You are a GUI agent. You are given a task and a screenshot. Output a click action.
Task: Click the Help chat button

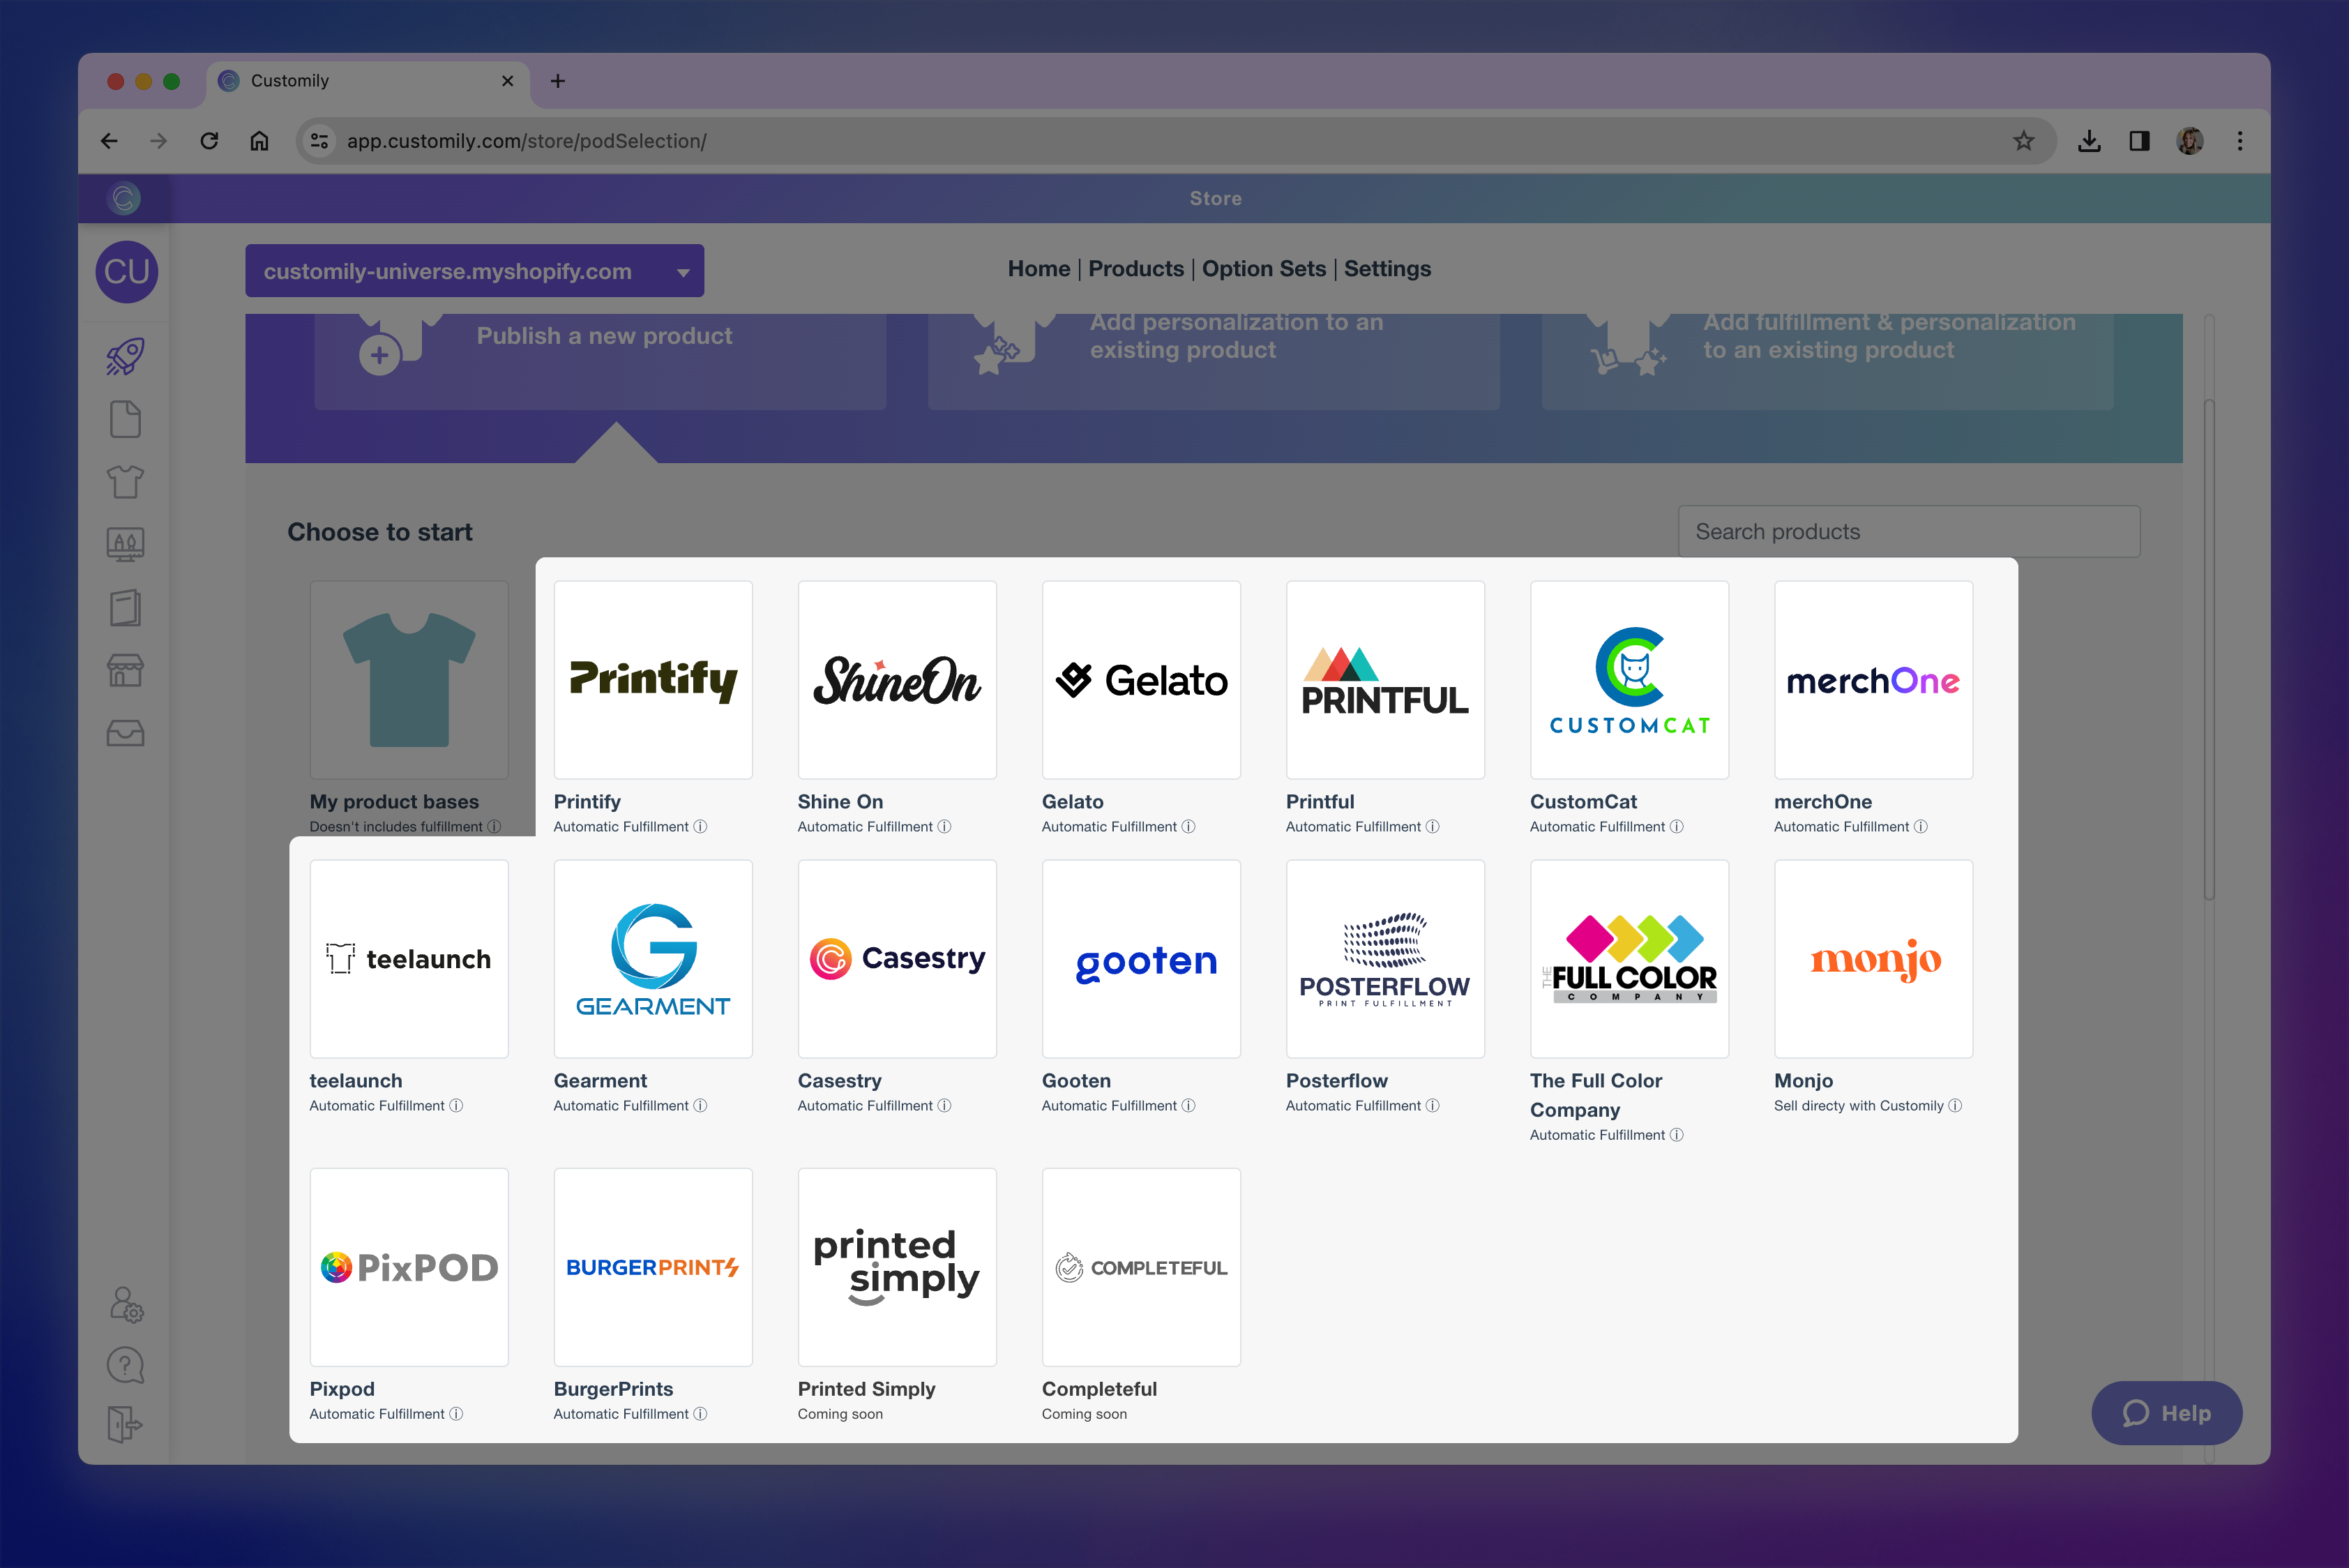[2166, 1413]
